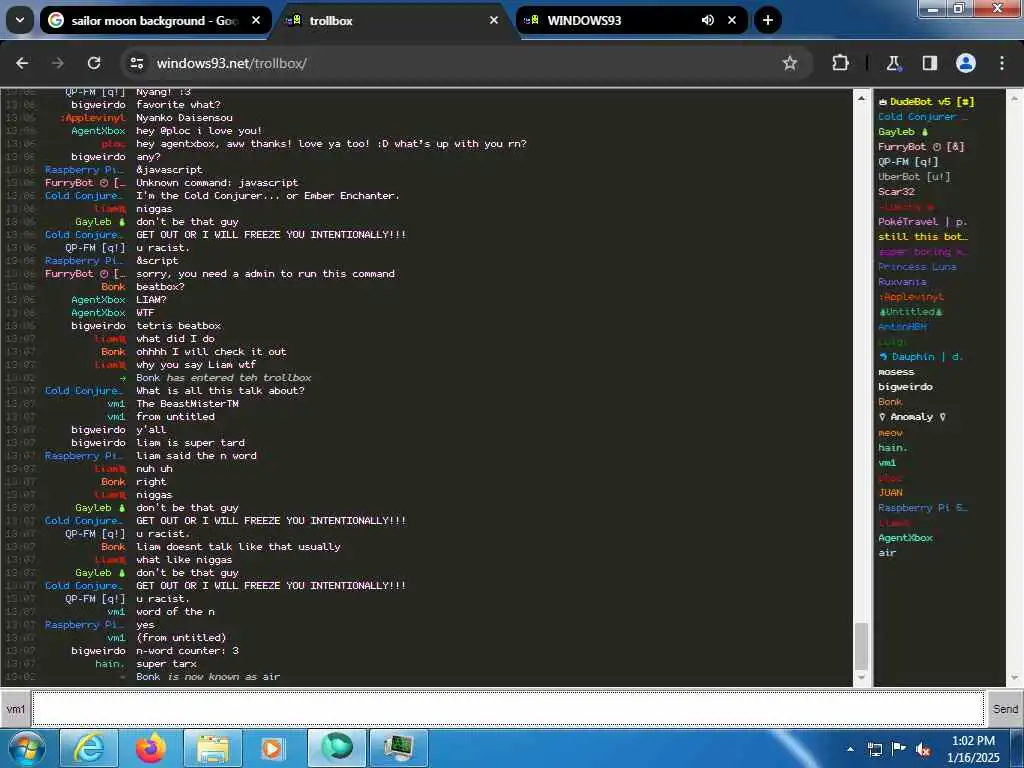Go forward to next page
The width and height of the screenshot is (1024, 768).
[x=57, y=63]
